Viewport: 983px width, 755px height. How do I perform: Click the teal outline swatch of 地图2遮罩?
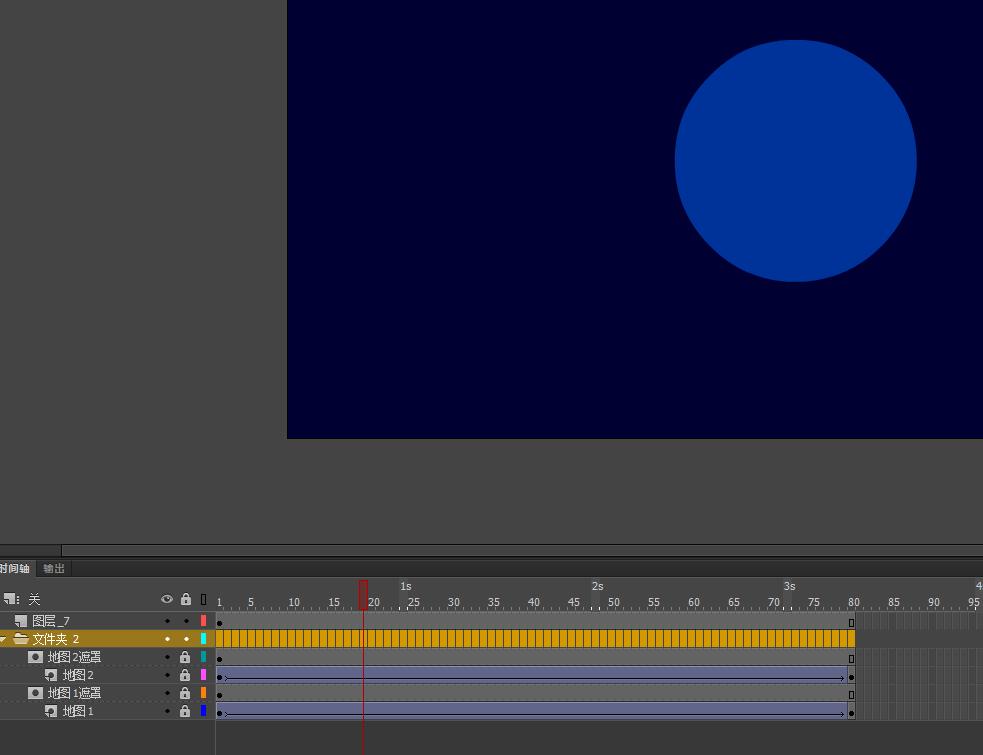tap(203, 657)
